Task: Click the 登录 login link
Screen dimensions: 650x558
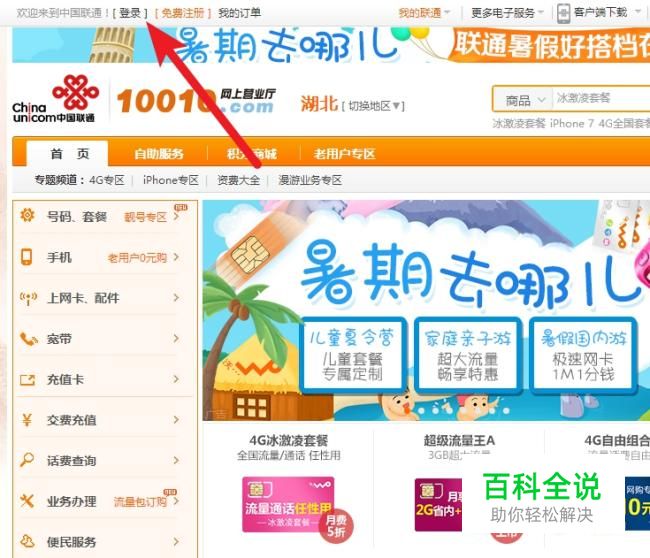Action: click(x=130, y=13)
